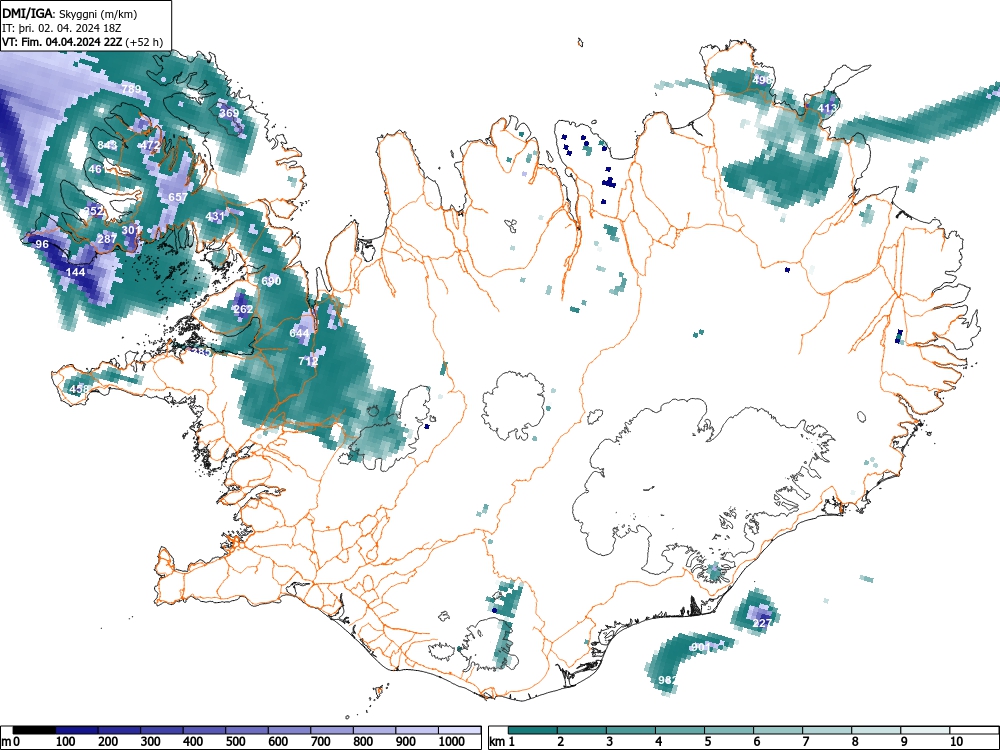Click the visibility value '472' on the map
1000x750 pixels.
151,145
